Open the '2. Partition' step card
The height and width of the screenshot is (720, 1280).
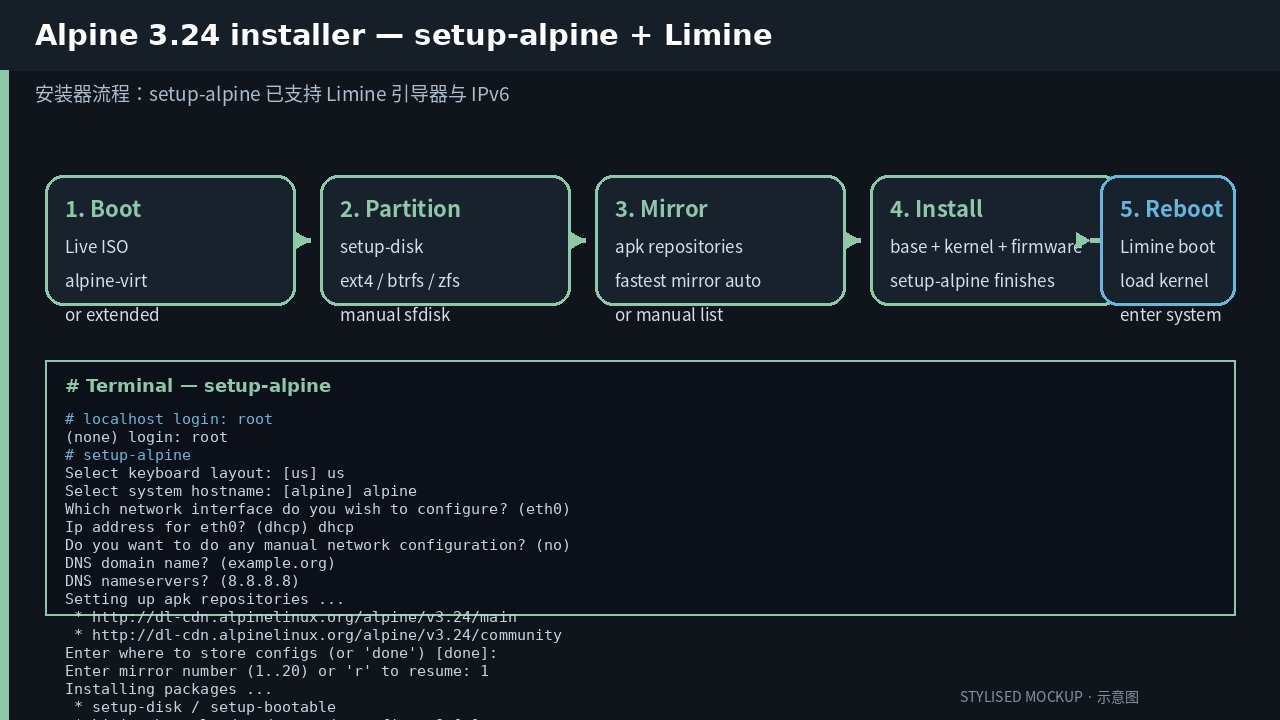pos(445,241)
